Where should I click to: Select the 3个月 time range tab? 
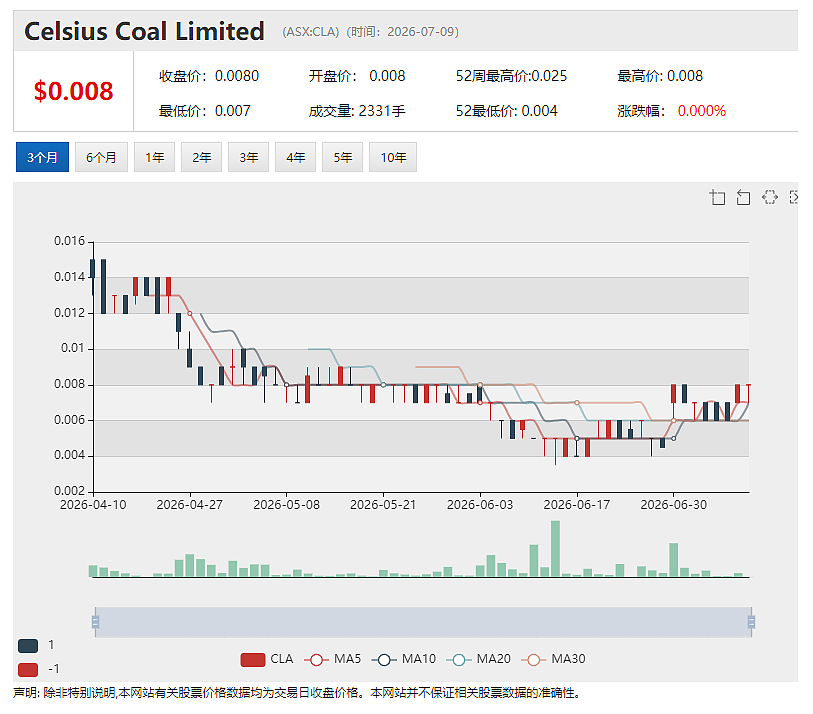pyautogui.click(x=42, y=157)
